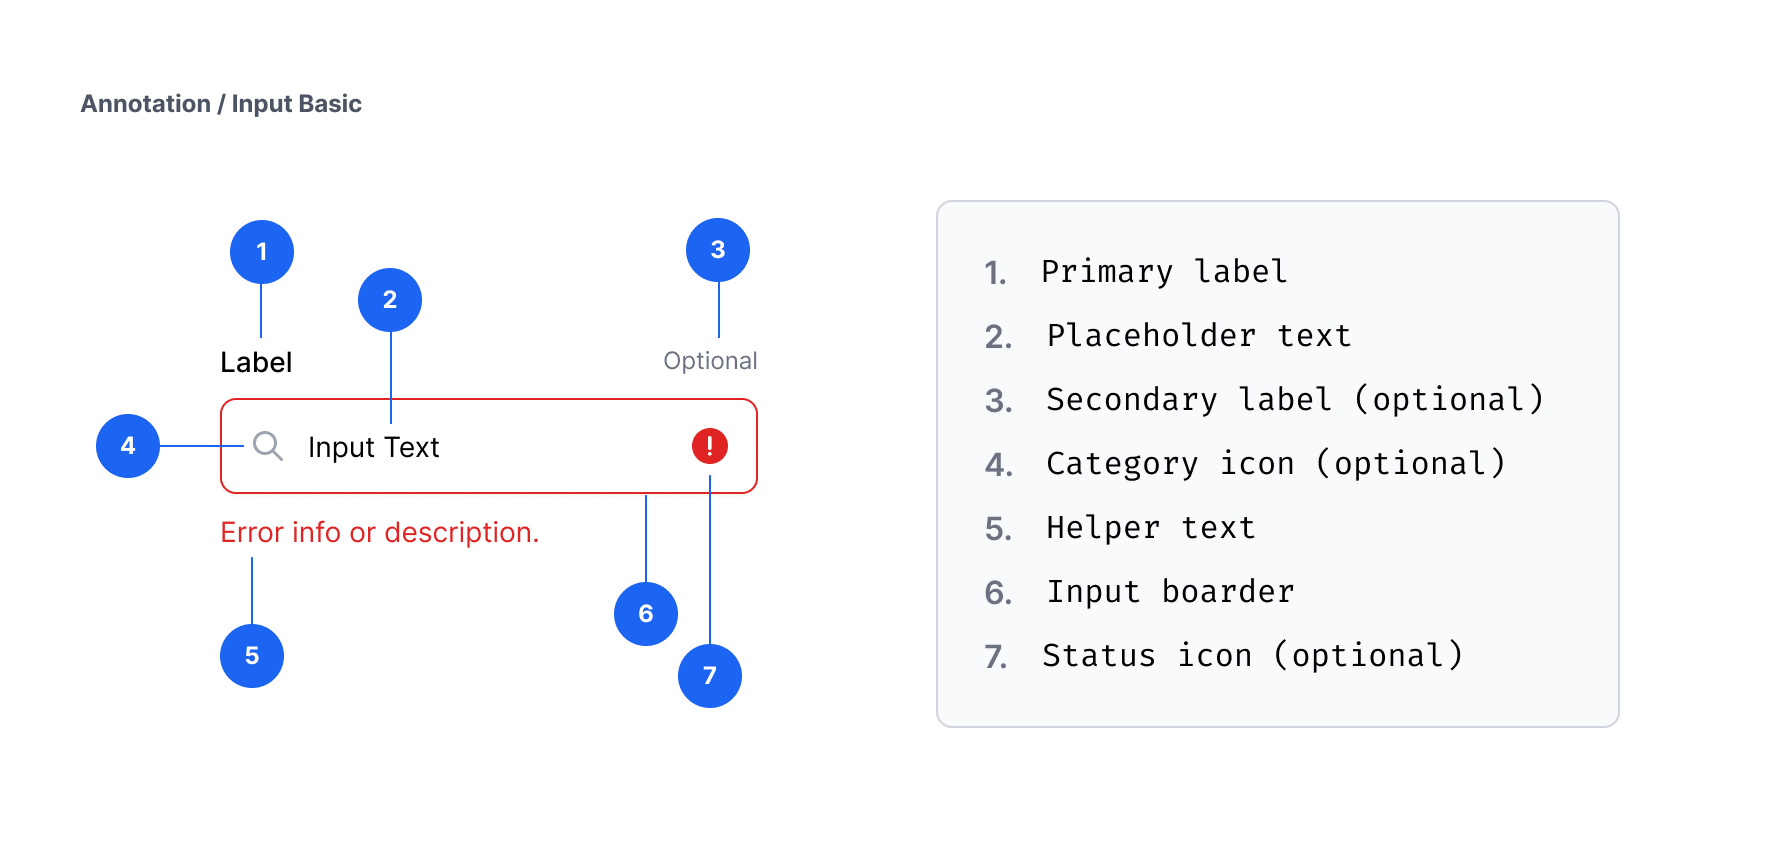Select "Category icon (optional)" legend entry
Viewport: 1792px width, 860px height.
coord(1275,464)
